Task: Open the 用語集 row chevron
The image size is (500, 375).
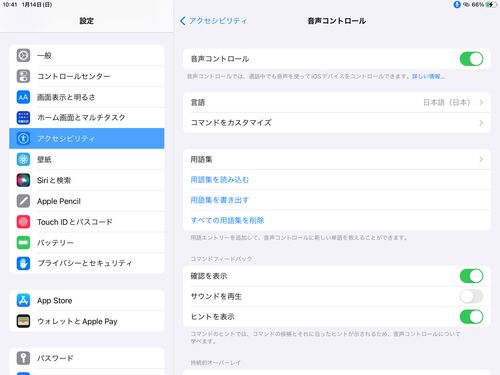Action: [x=481, y=159]
